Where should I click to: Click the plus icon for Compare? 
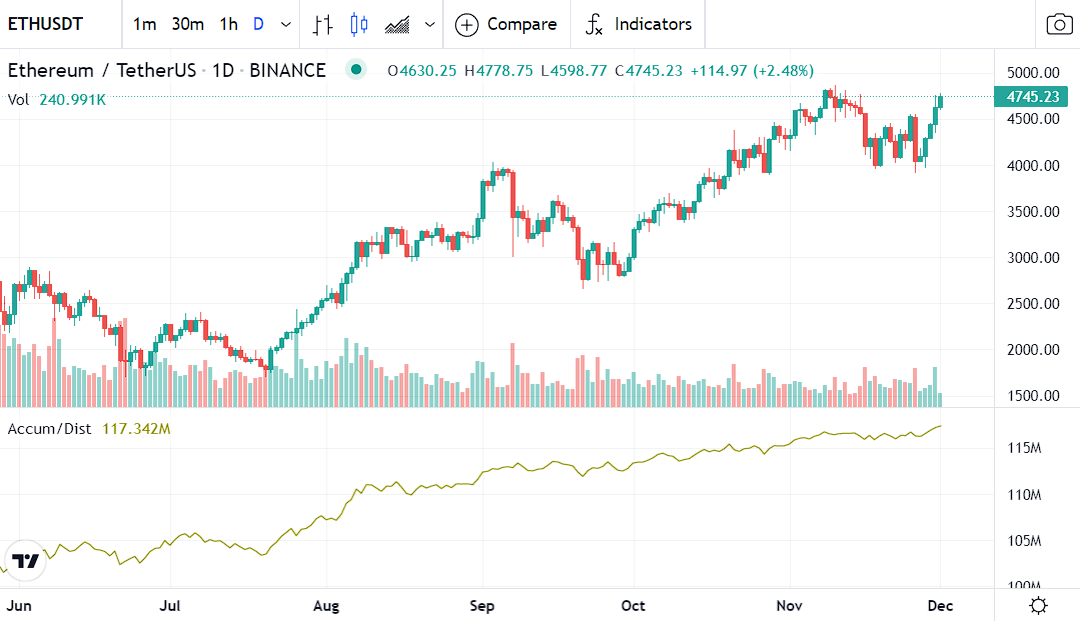[x=466, y=24]
